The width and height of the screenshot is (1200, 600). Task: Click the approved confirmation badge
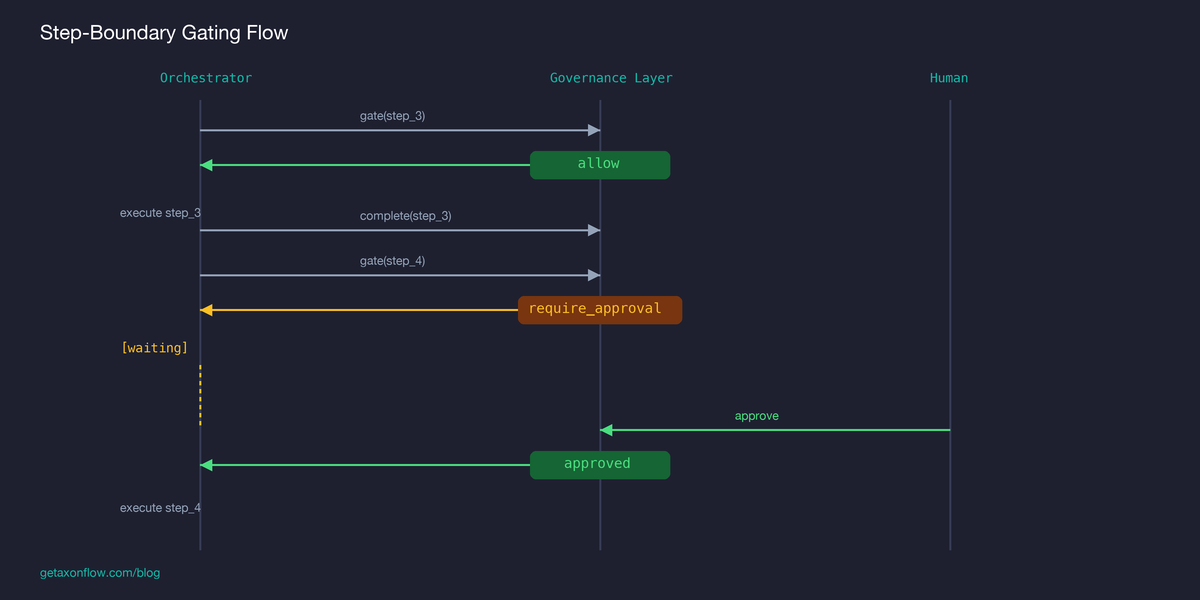click(x=599, y=464)
